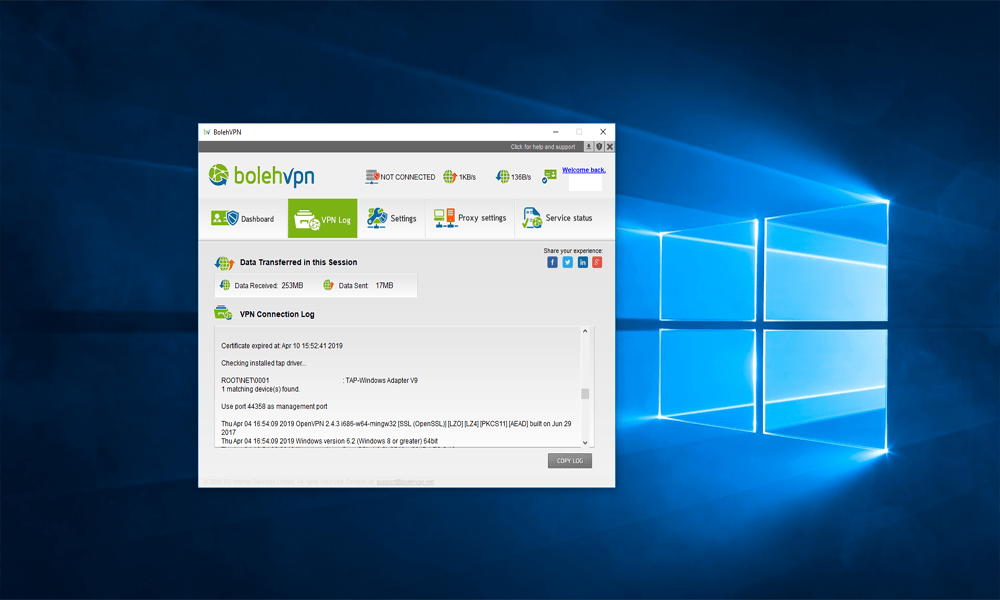Viewport: 1000px width, 600px height.
Task: Minimize the BolehVPN window
Action: [x=555, y=132]
